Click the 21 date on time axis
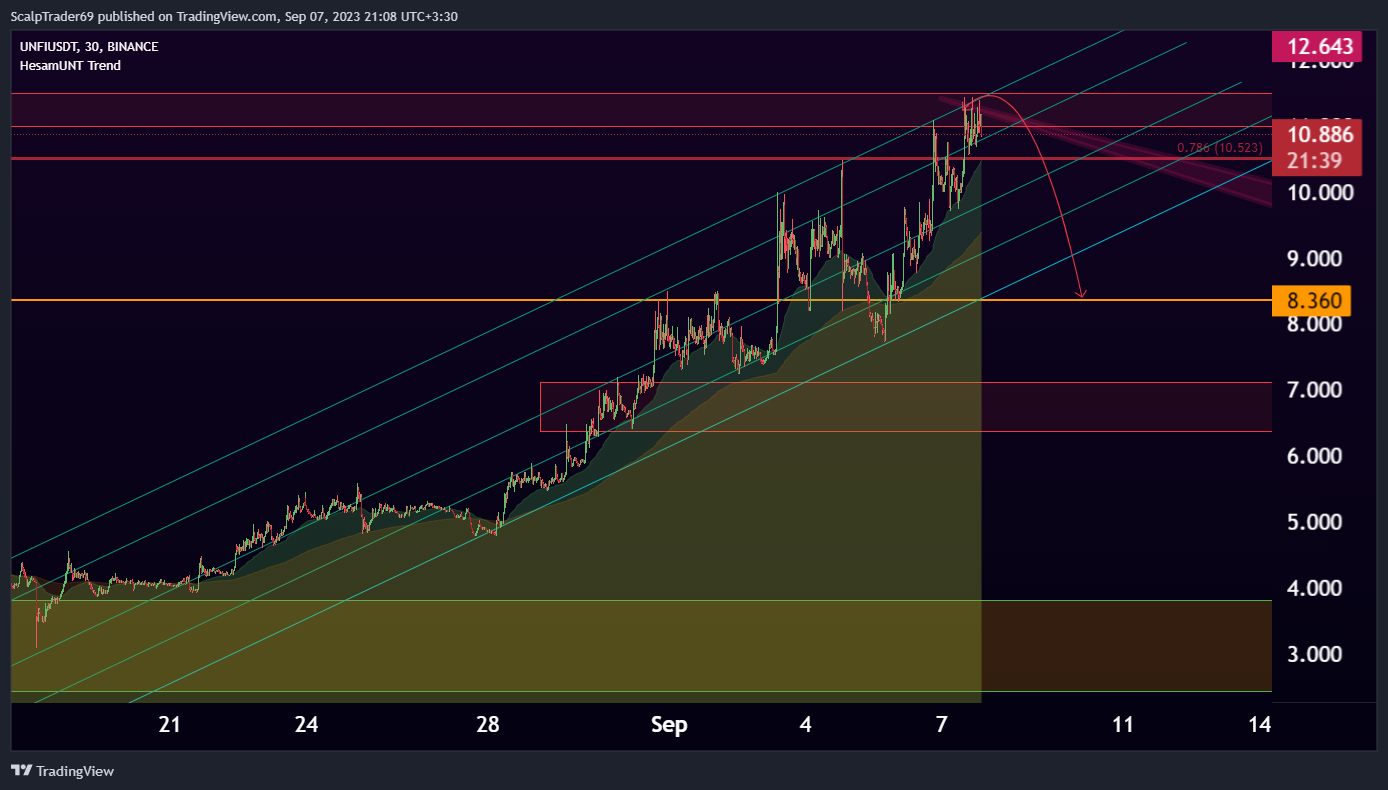 [170, 725]
